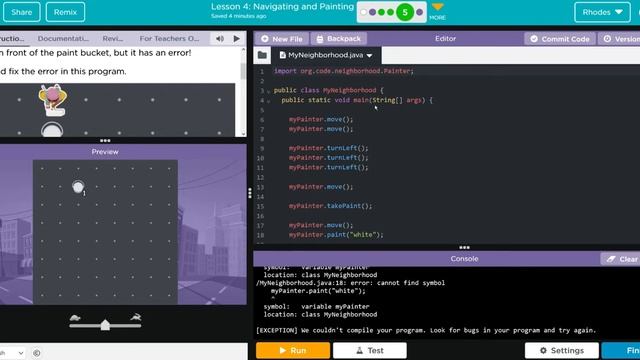The width and height of the screenshot is (640, 360).
Task: Switch to the Documentation tab
Action: click(x=63, y=38)
